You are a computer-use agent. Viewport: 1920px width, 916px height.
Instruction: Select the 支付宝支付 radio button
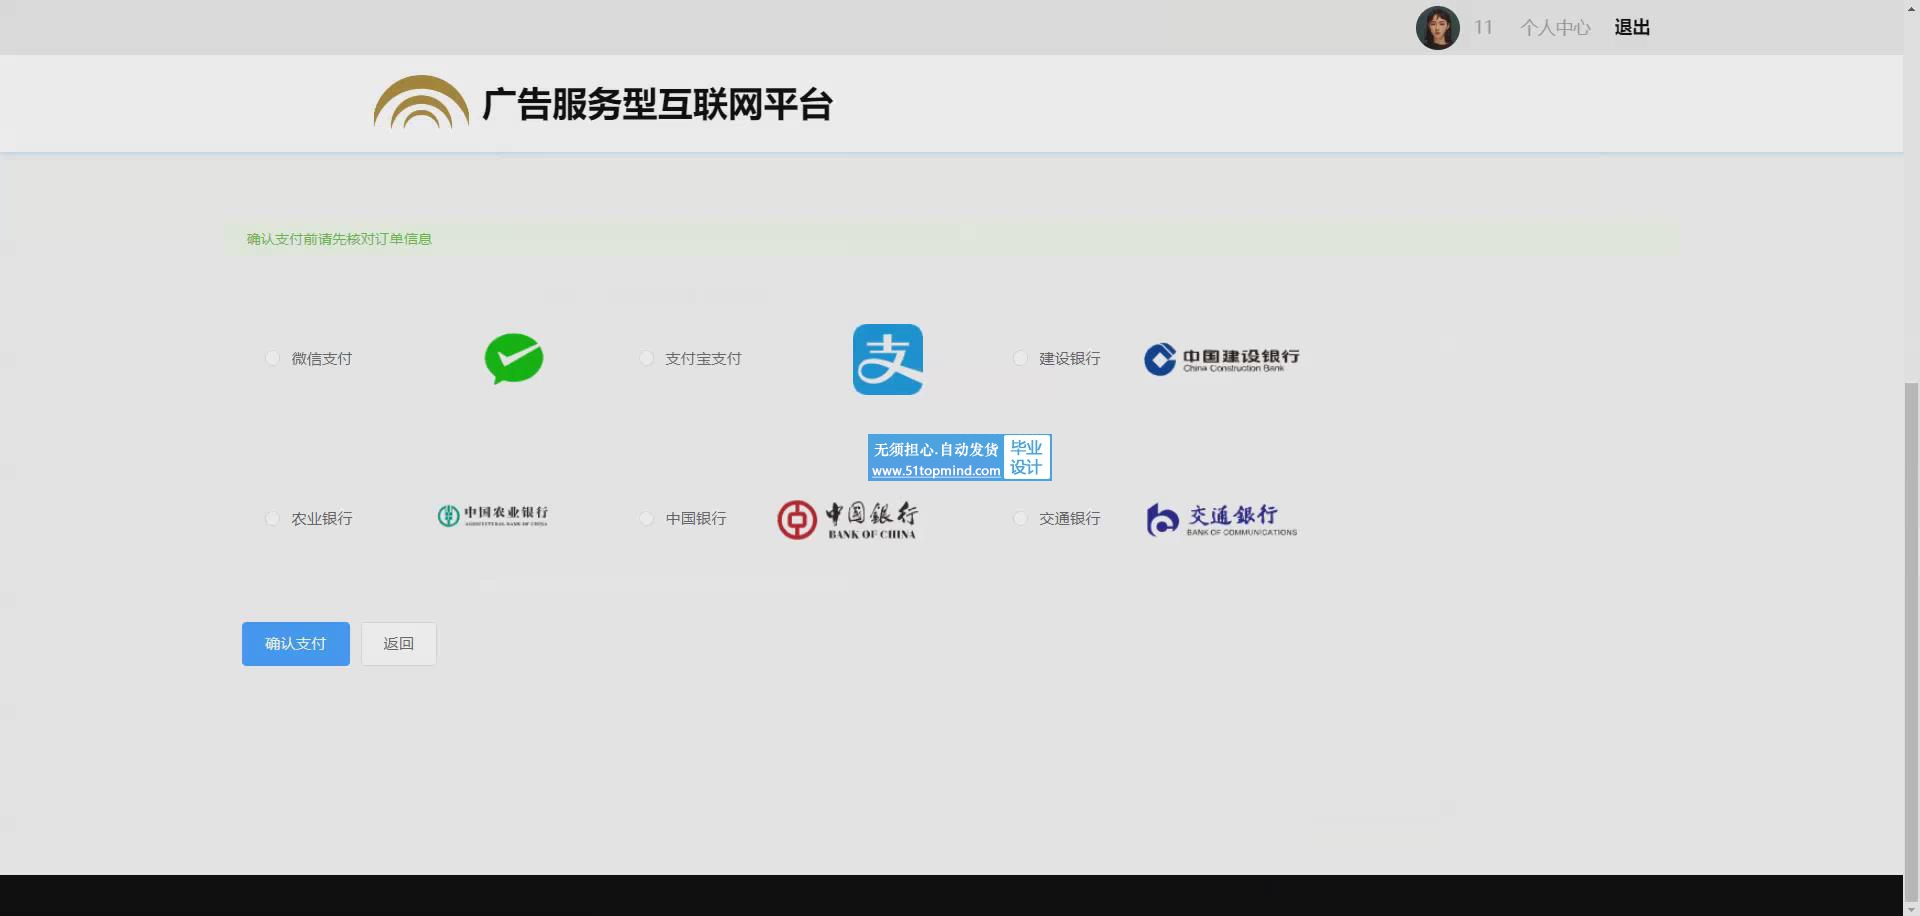pos(646,358)
